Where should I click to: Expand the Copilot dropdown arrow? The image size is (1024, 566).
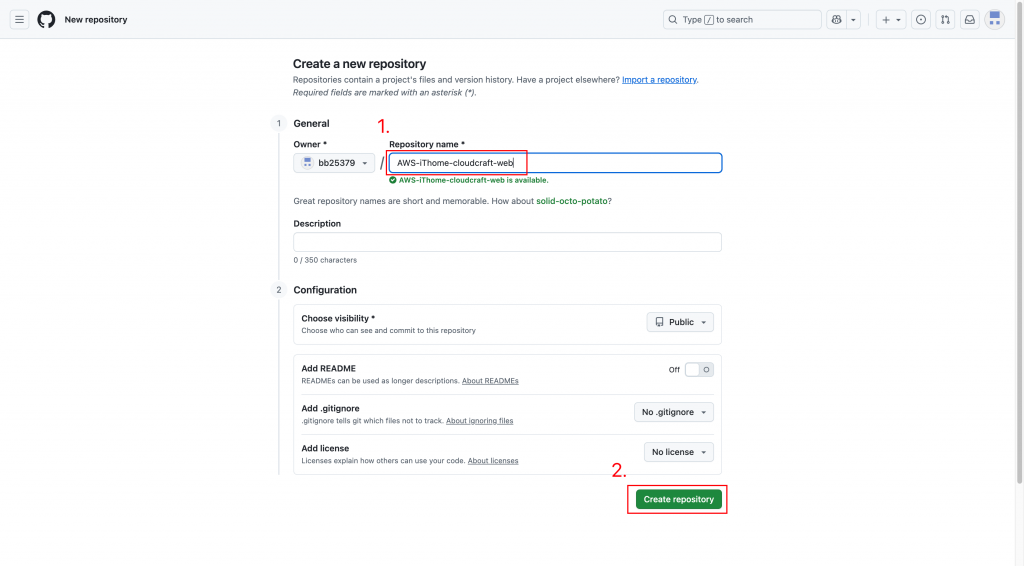(853, 19)
